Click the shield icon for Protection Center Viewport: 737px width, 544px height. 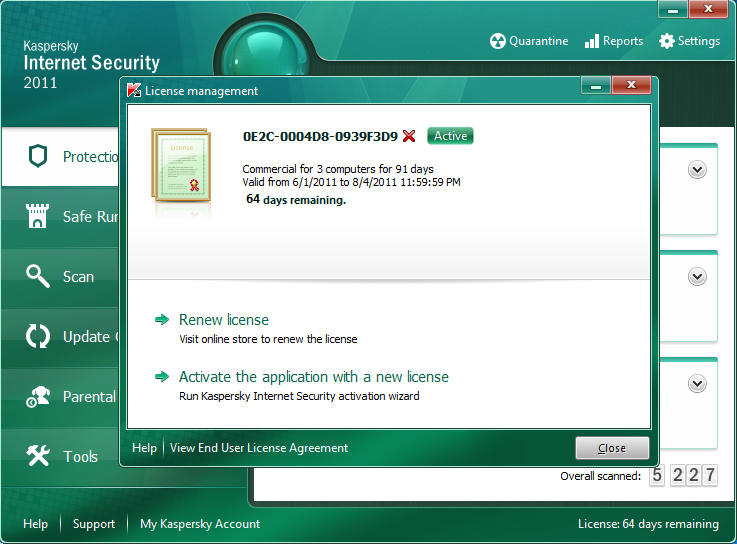pyautogui.click(x=38, y=156)
